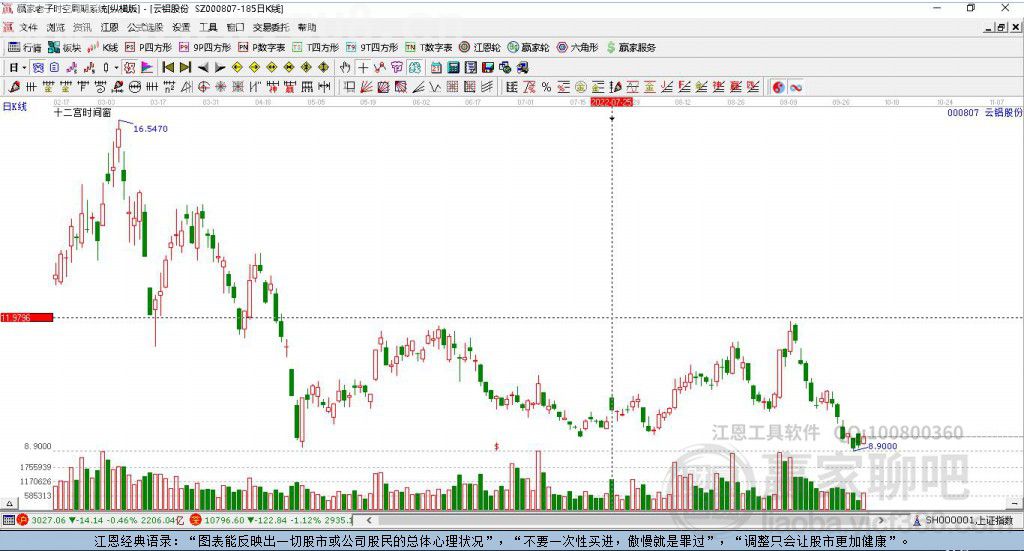Click the Shanghai index 3027.06 status entry
1024x551 pixels.
coord(101,520)
